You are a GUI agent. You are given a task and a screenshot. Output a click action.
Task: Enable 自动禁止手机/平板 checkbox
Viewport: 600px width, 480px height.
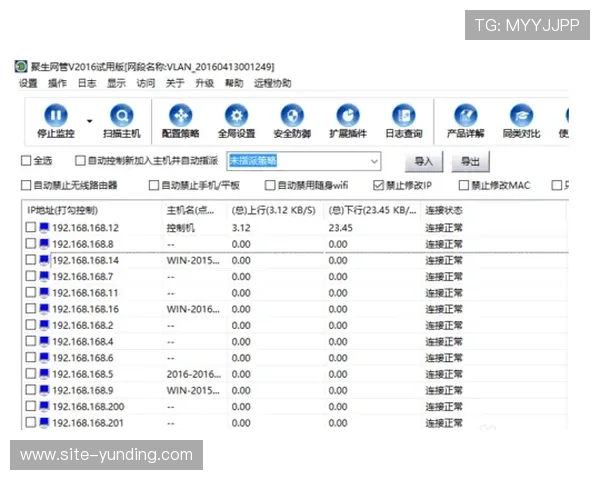click(x=154, y=185)
